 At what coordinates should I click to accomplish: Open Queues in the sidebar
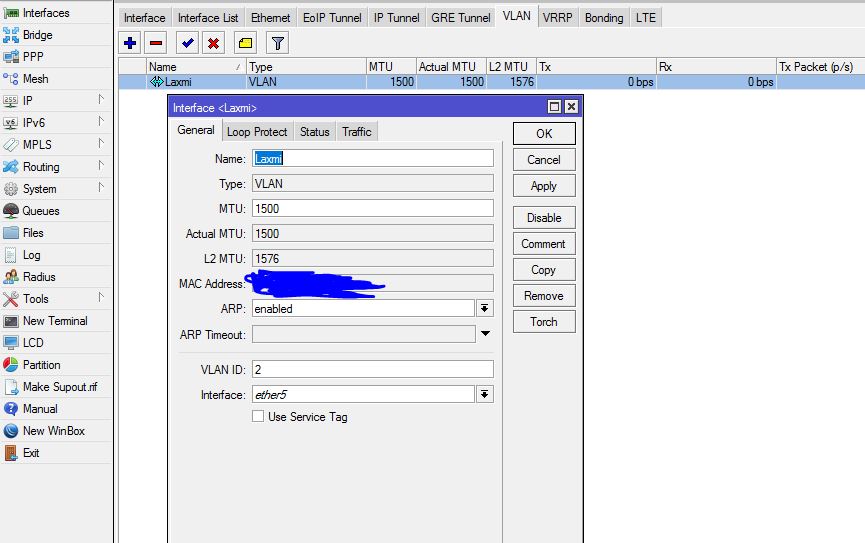click(55, 211)
